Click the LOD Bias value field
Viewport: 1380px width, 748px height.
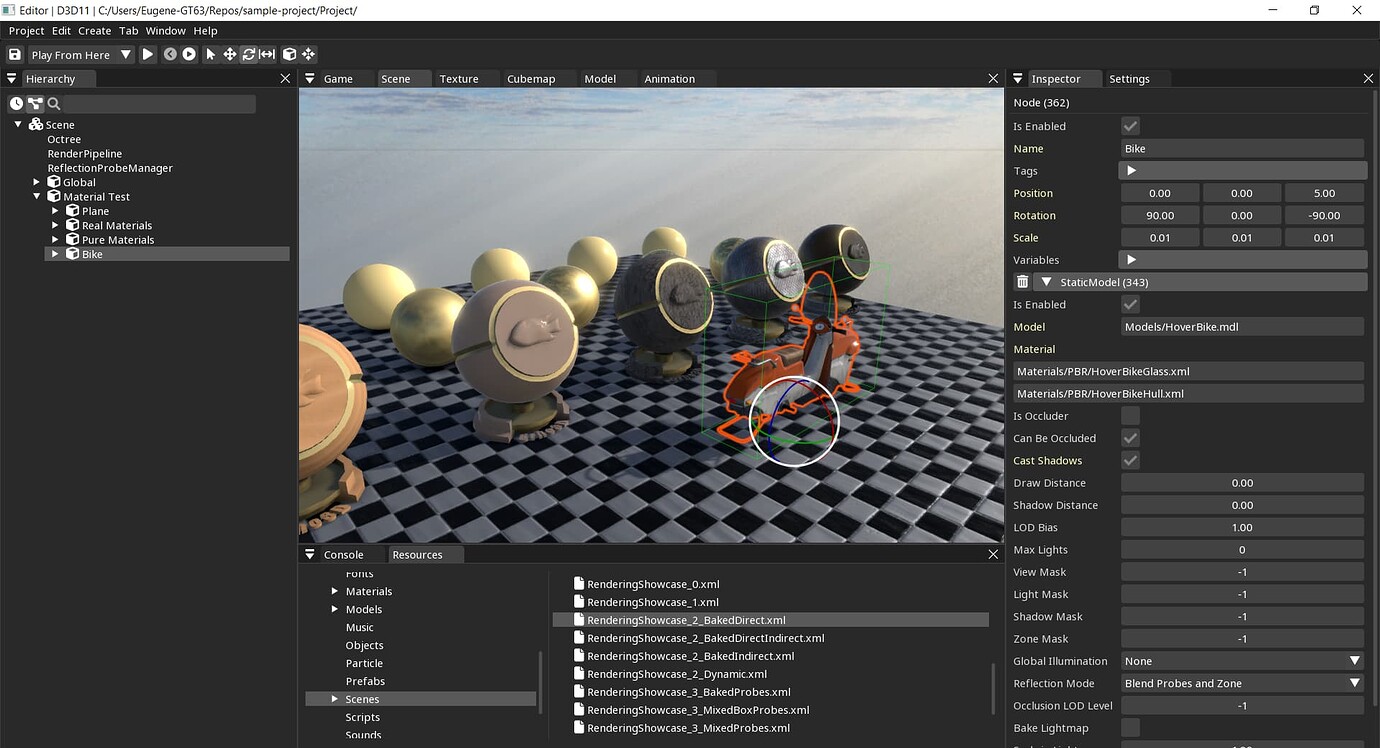click(1242, 527)
